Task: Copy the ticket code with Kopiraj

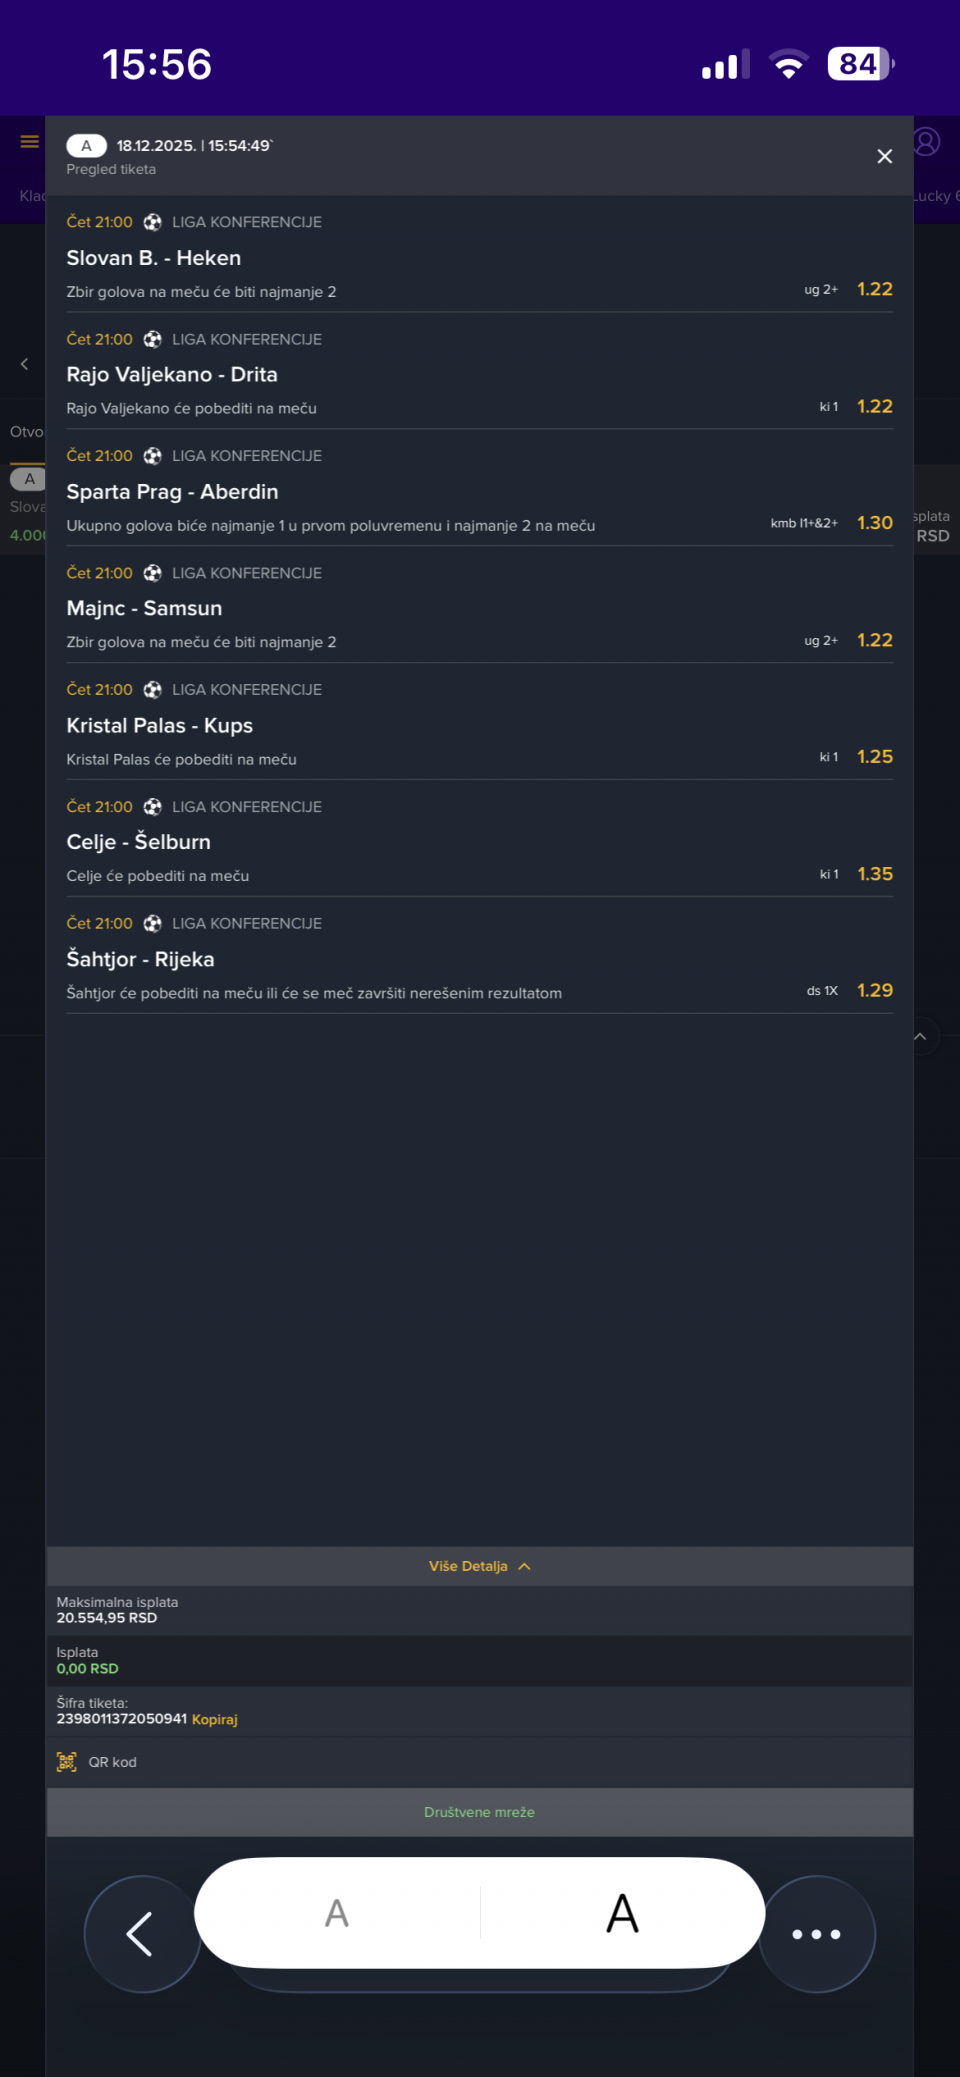Action: point(215,1719)
